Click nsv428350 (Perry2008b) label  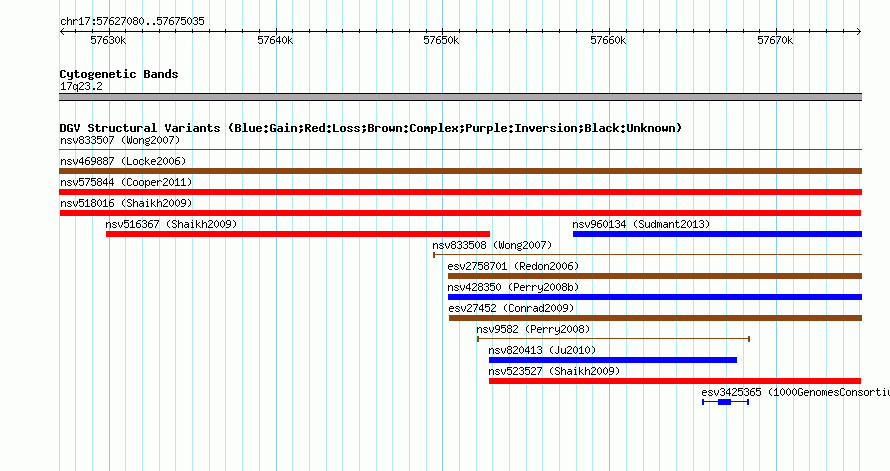point(513,287)
